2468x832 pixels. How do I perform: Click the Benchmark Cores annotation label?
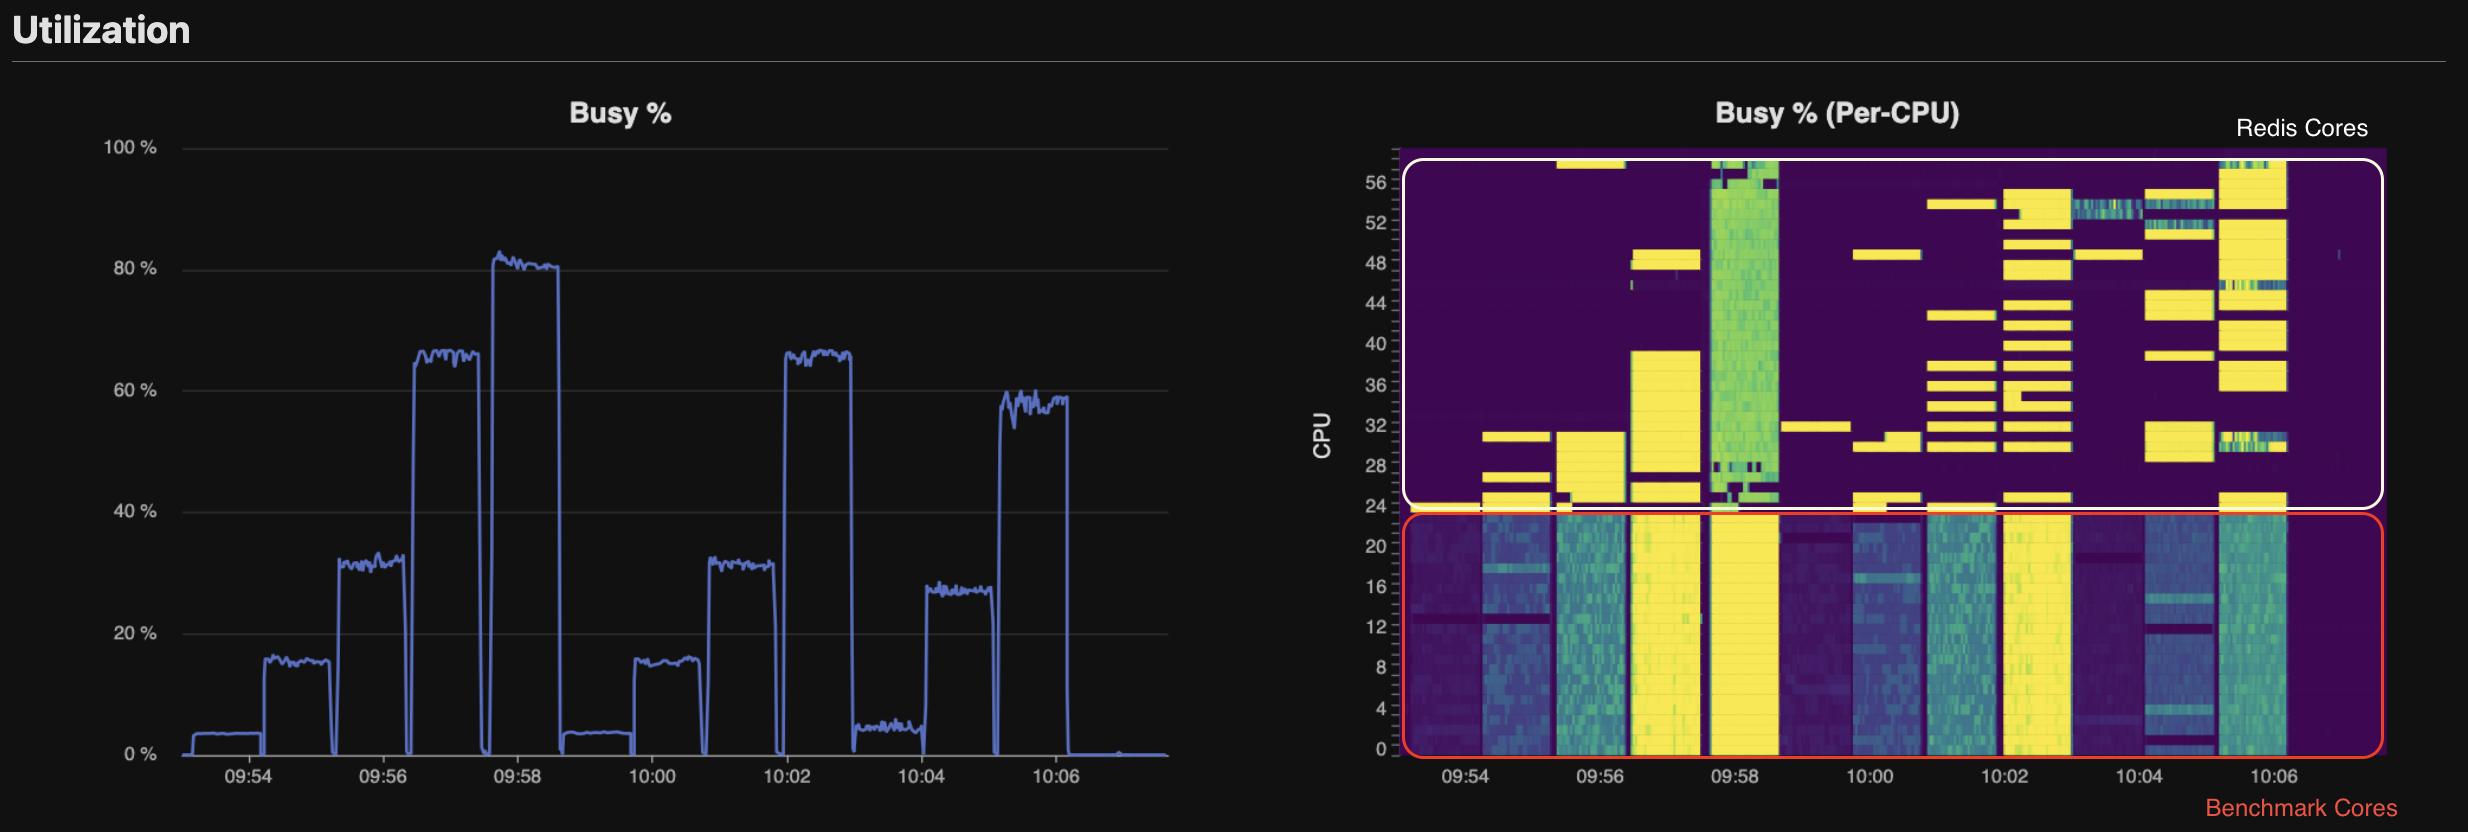tap(2300, 808)
